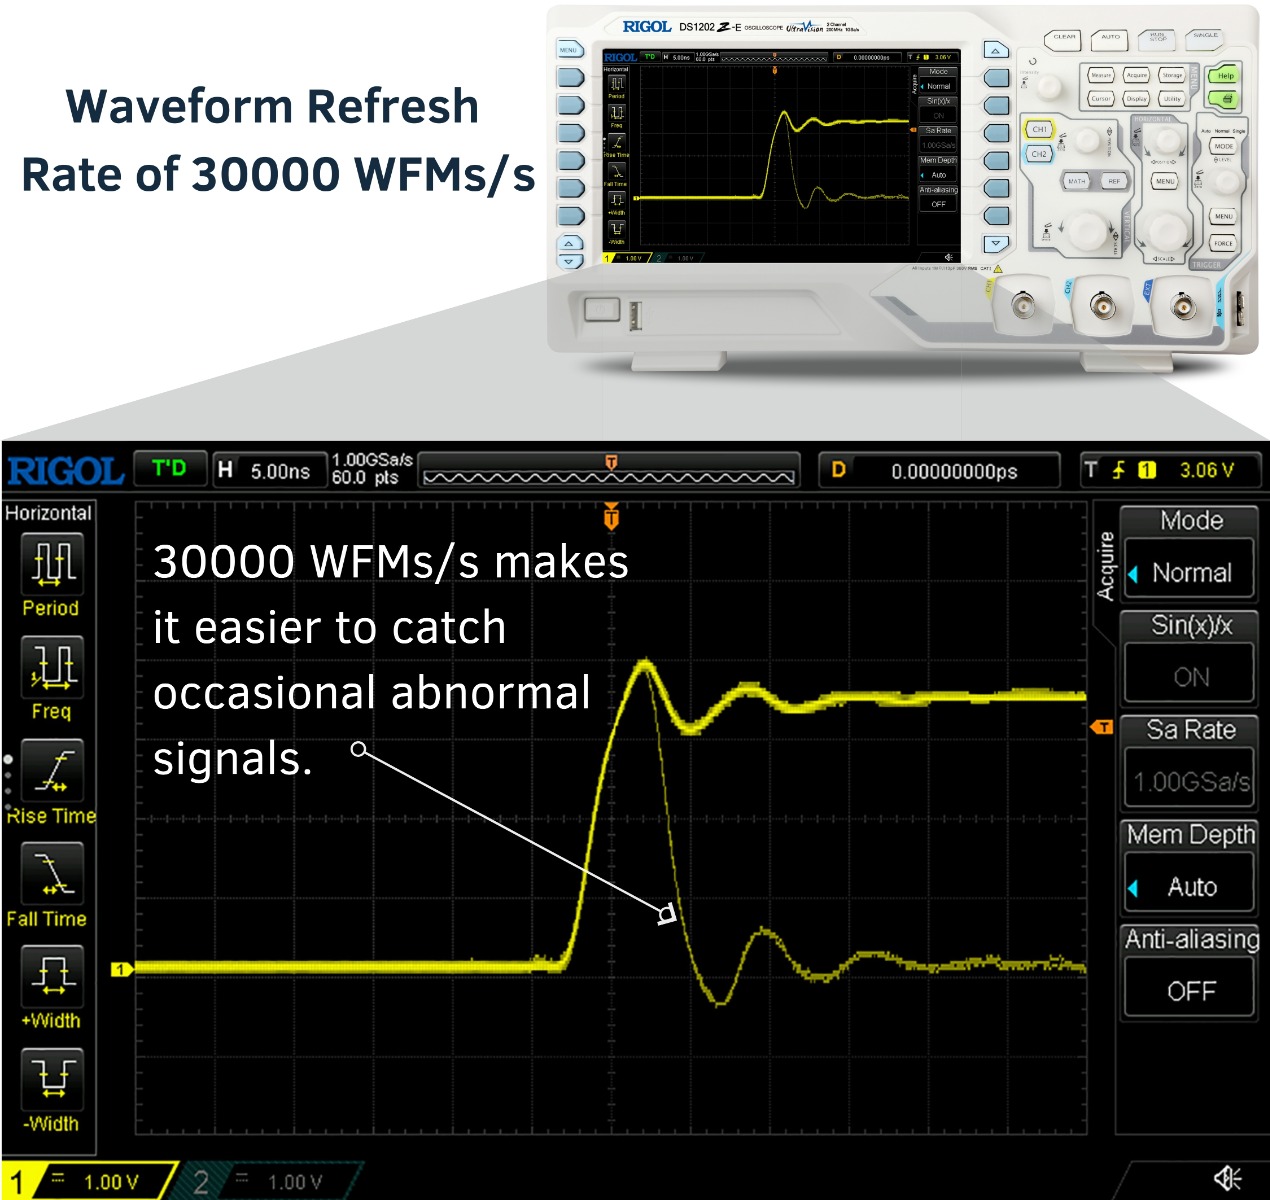Click the EXT trigger BNC connector
The height and width of the screenshot is (1200, 1270).
click(1182, 307)
